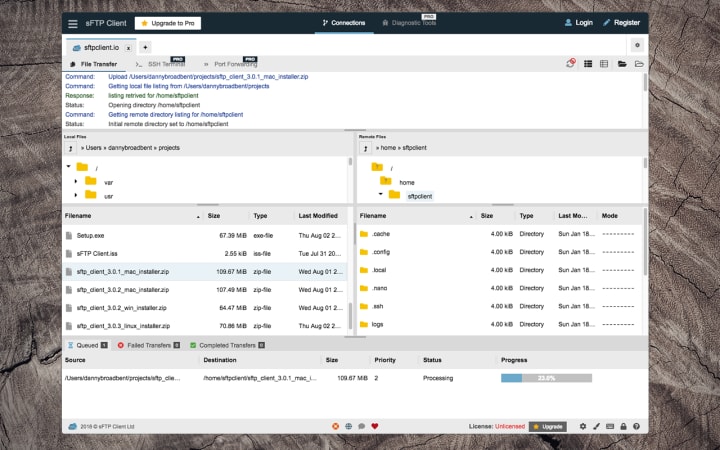720x450 pixels.
Task: Select the remote .cache folder
Action: pyautogui.click(x=501, y=234)
